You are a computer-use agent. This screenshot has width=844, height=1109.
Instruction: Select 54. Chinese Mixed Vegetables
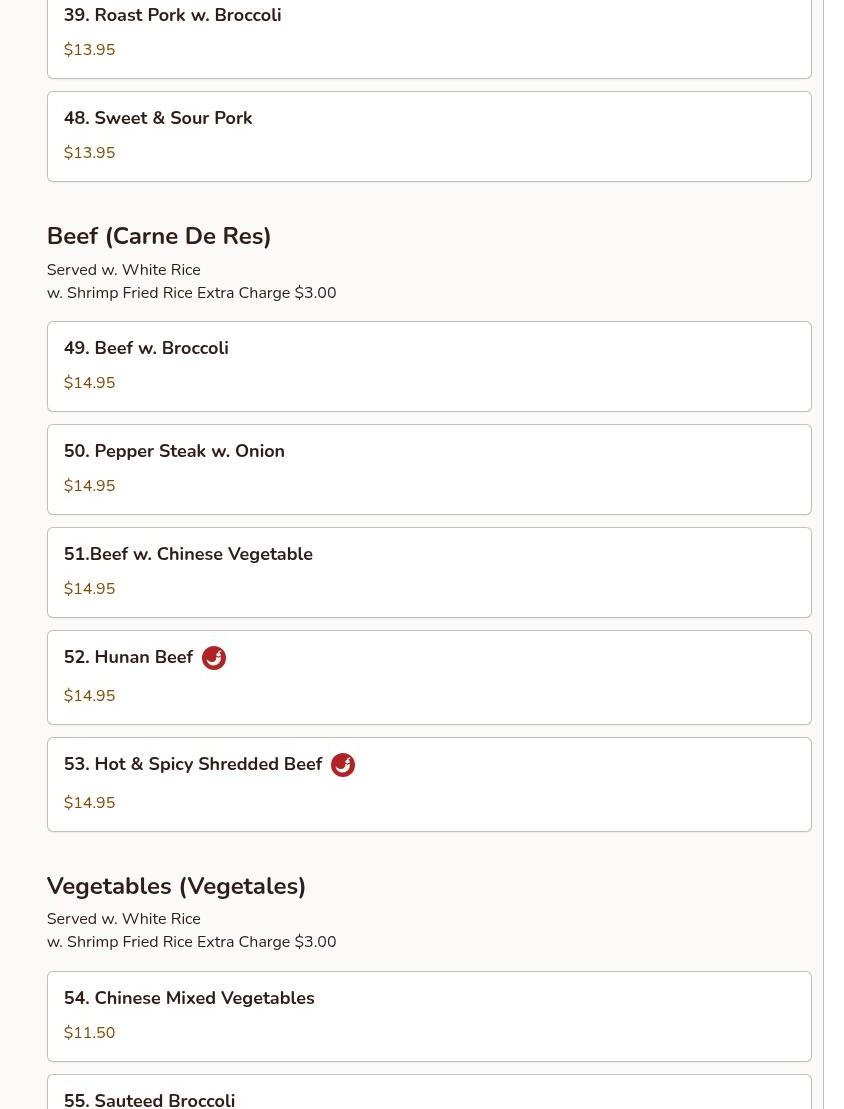429,1016
